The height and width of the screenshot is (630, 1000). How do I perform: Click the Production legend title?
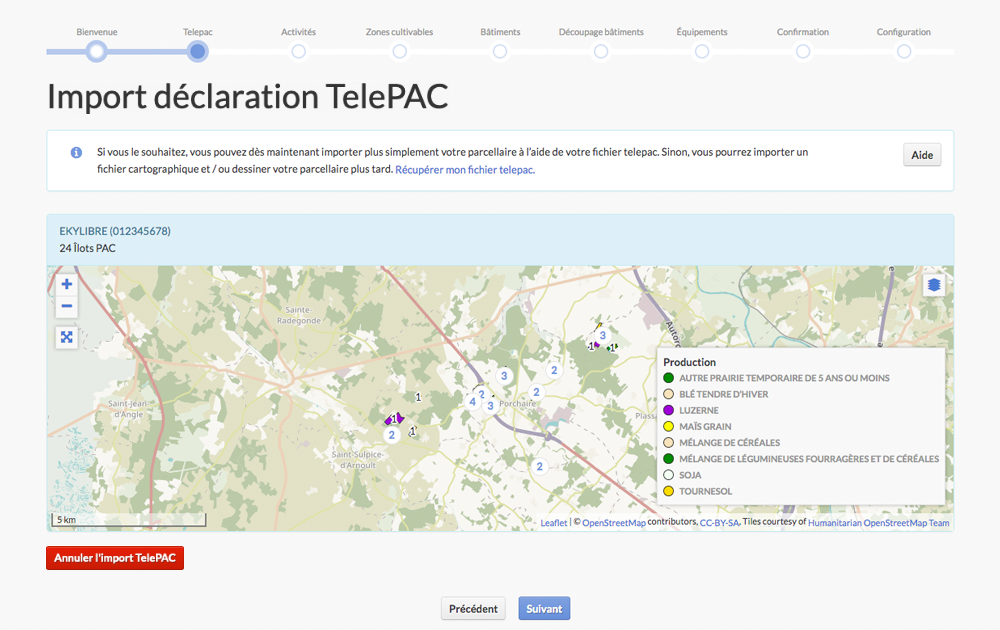pos(689,362)
